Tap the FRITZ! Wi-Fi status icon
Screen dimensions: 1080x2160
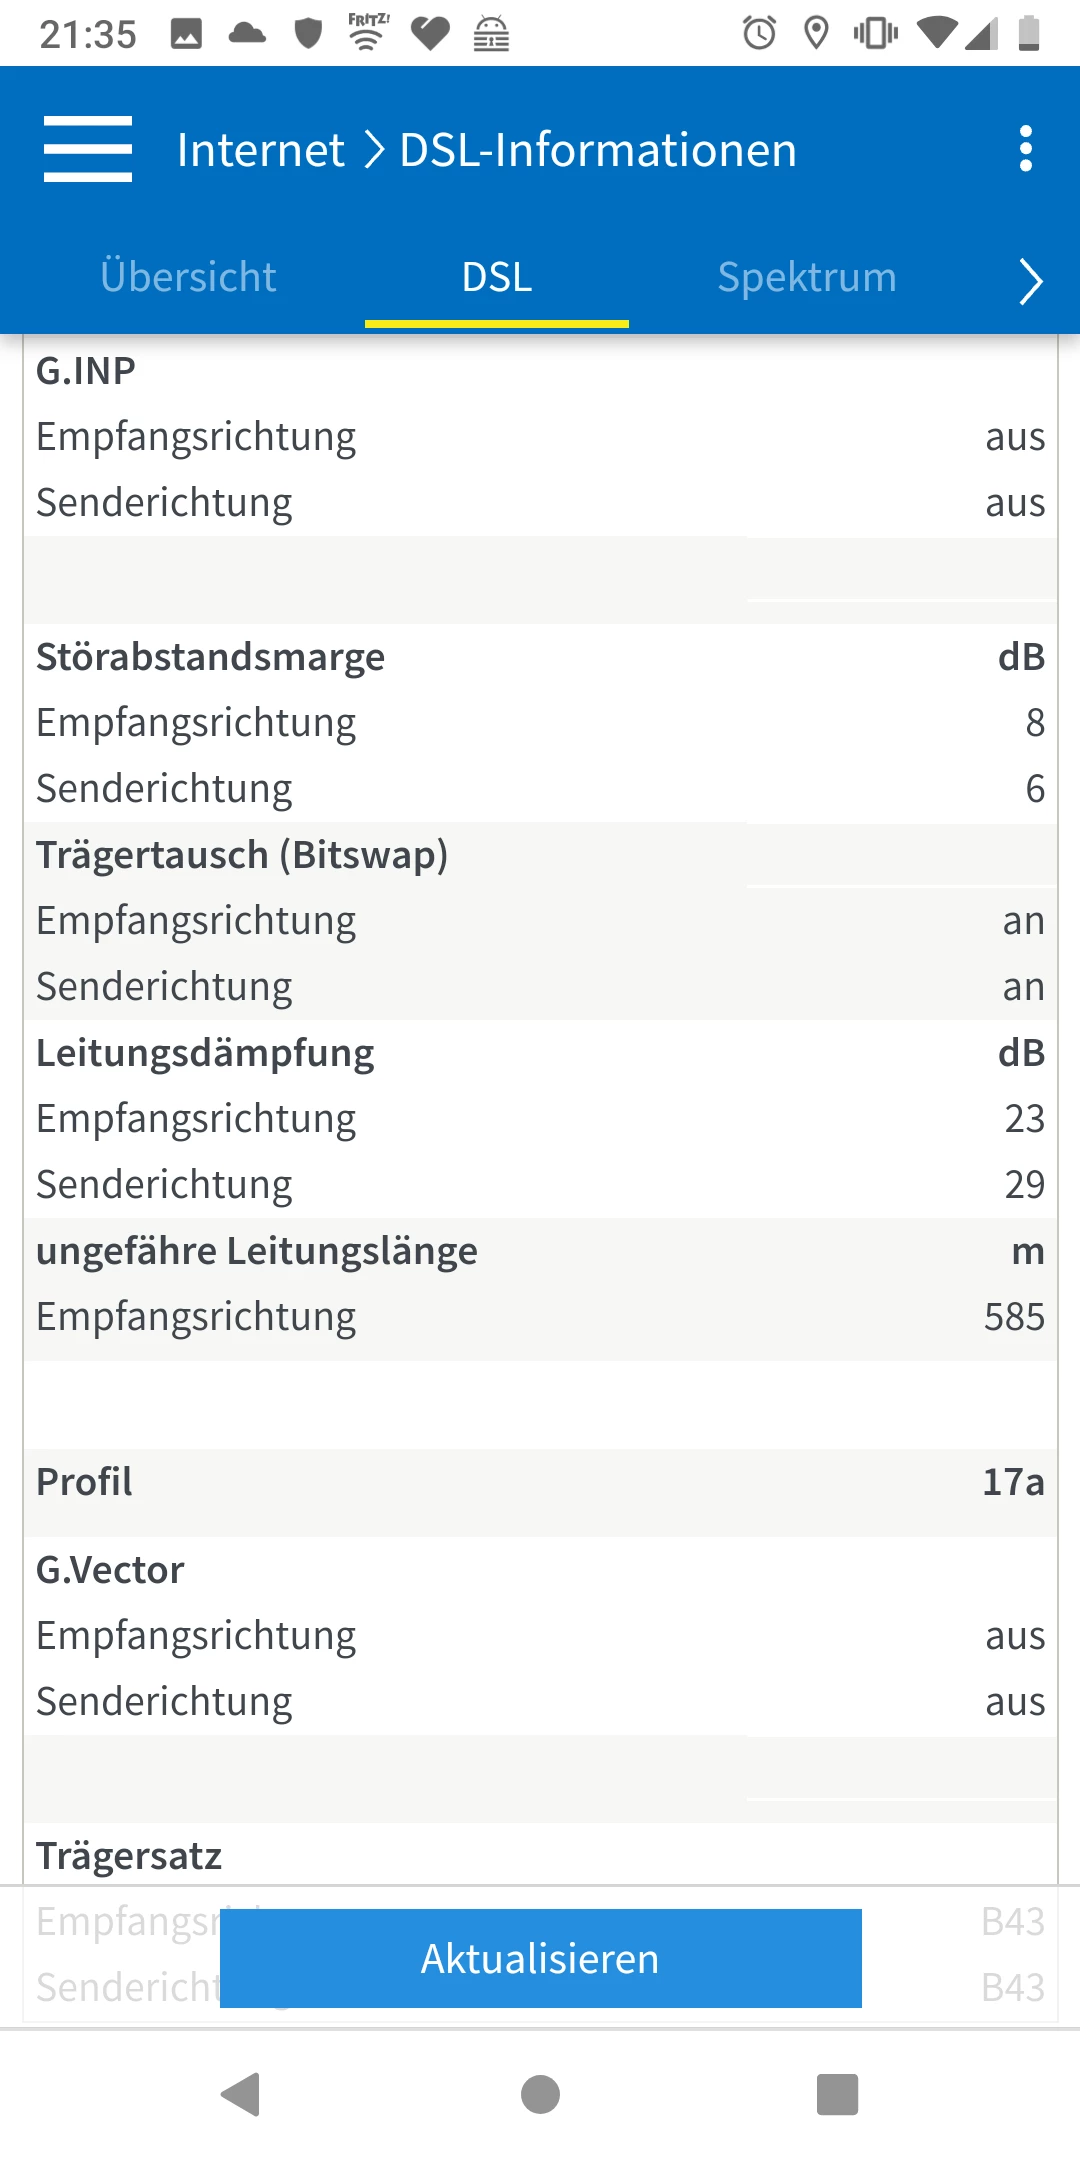[368, 32]
